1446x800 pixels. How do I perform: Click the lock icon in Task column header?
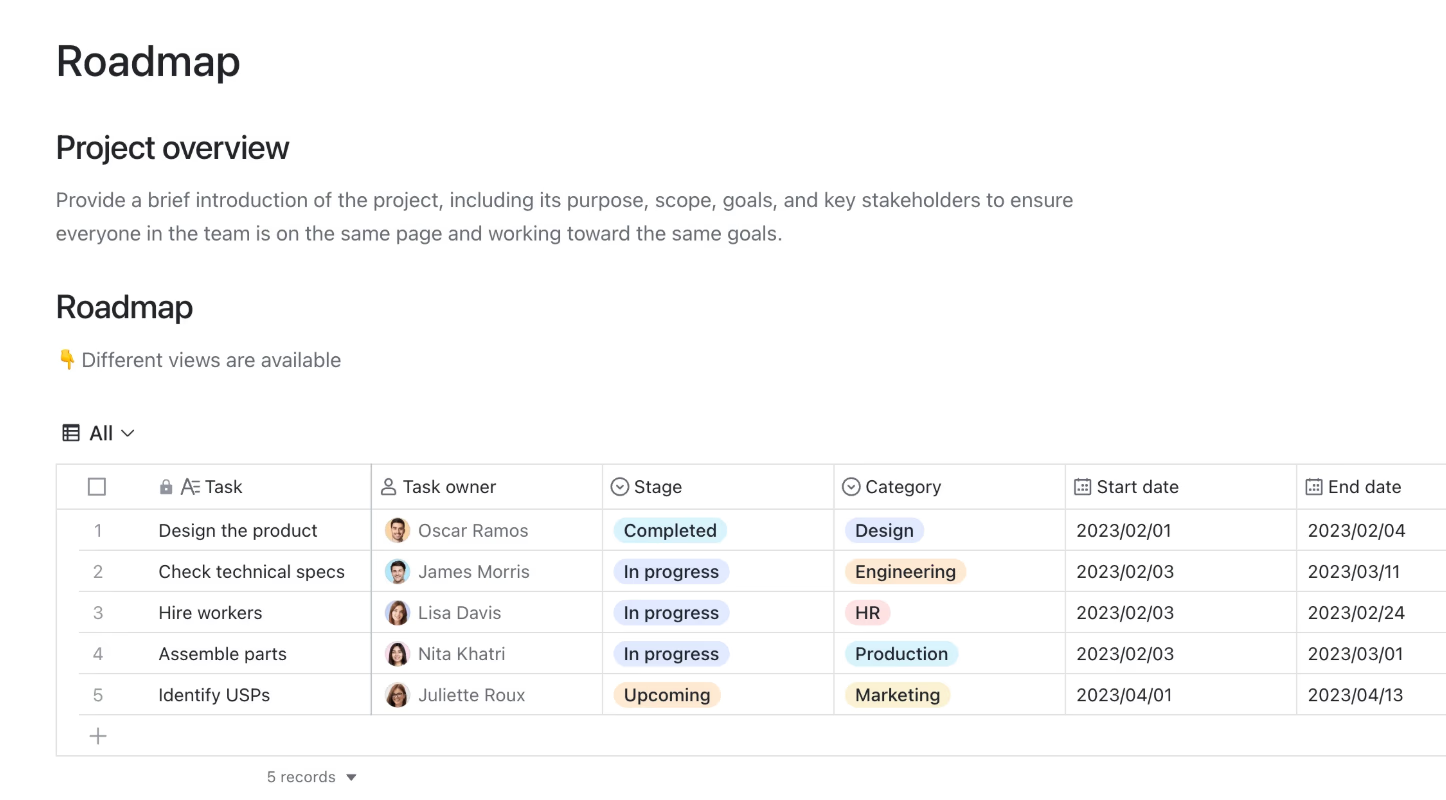tap(166, 487)
